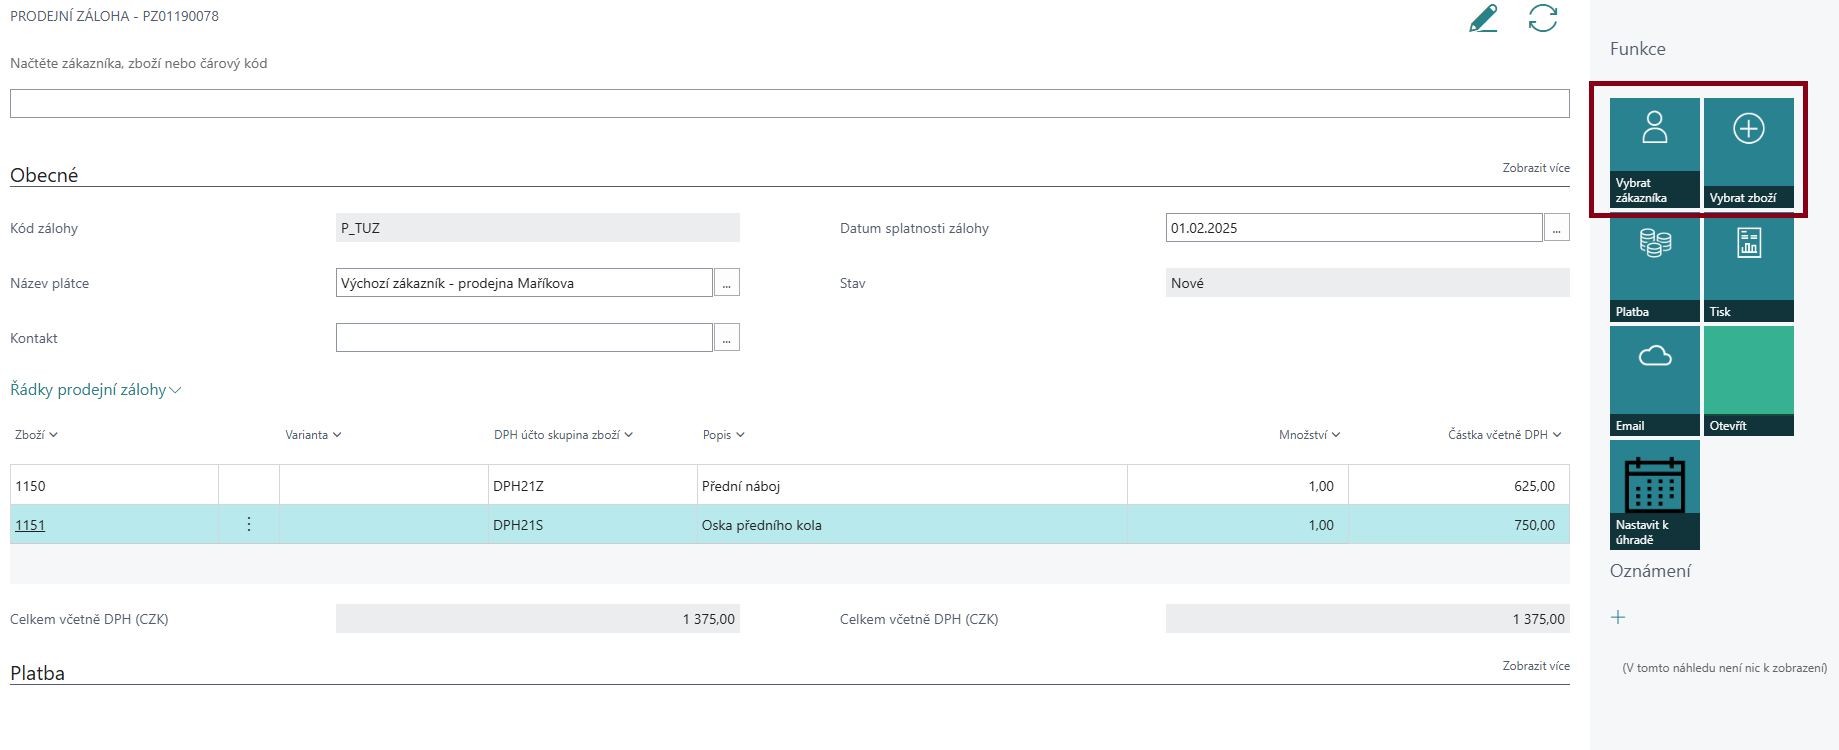Viewport: 1839px width, 750px height.
Task: Open the Zboží column header menu
Action: coord(37,435)
